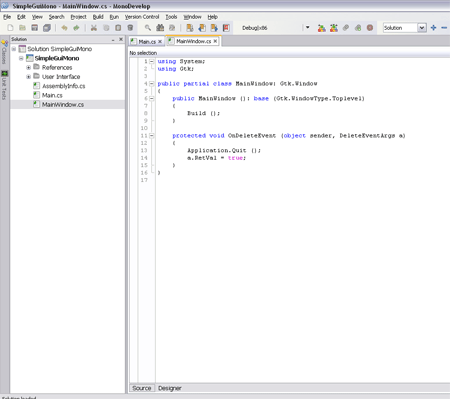
Task: Click the Open file toolbar icon
Action: tap(22, 28)
